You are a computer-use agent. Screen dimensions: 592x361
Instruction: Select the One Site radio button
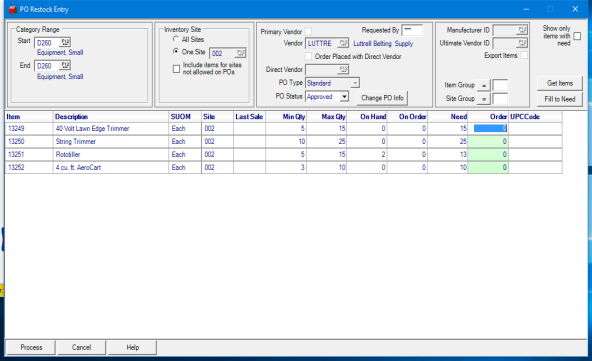pos(176,51)
